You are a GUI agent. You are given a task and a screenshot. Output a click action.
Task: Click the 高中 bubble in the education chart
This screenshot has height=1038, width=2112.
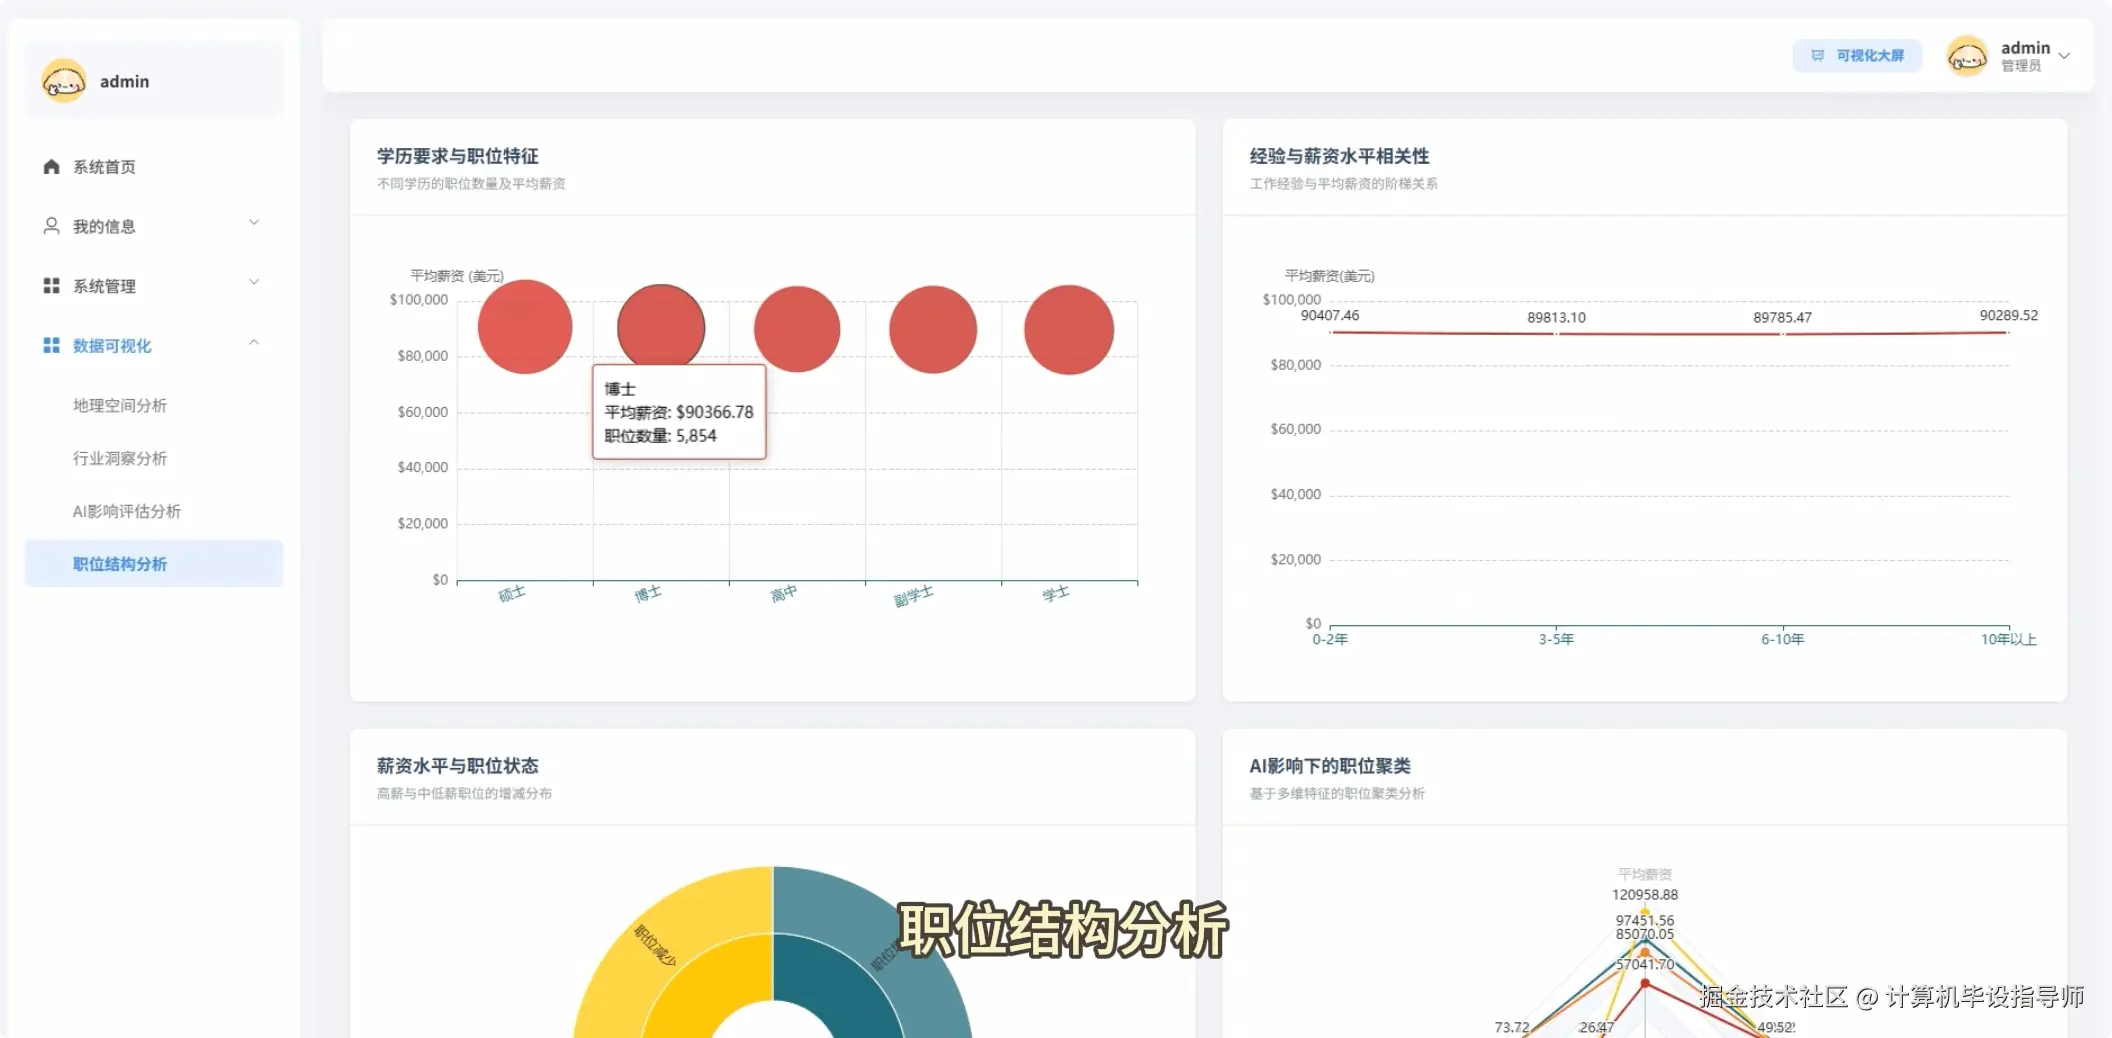click(797, 329)
